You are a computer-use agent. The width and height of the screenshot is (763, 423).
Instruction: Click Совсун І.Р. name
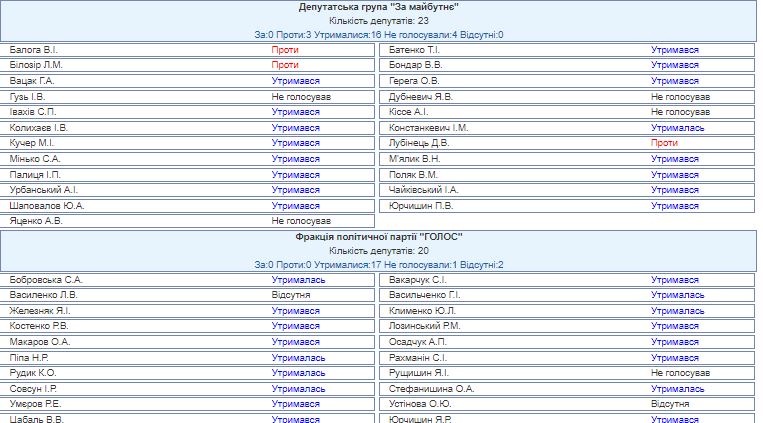click(33, 389)
